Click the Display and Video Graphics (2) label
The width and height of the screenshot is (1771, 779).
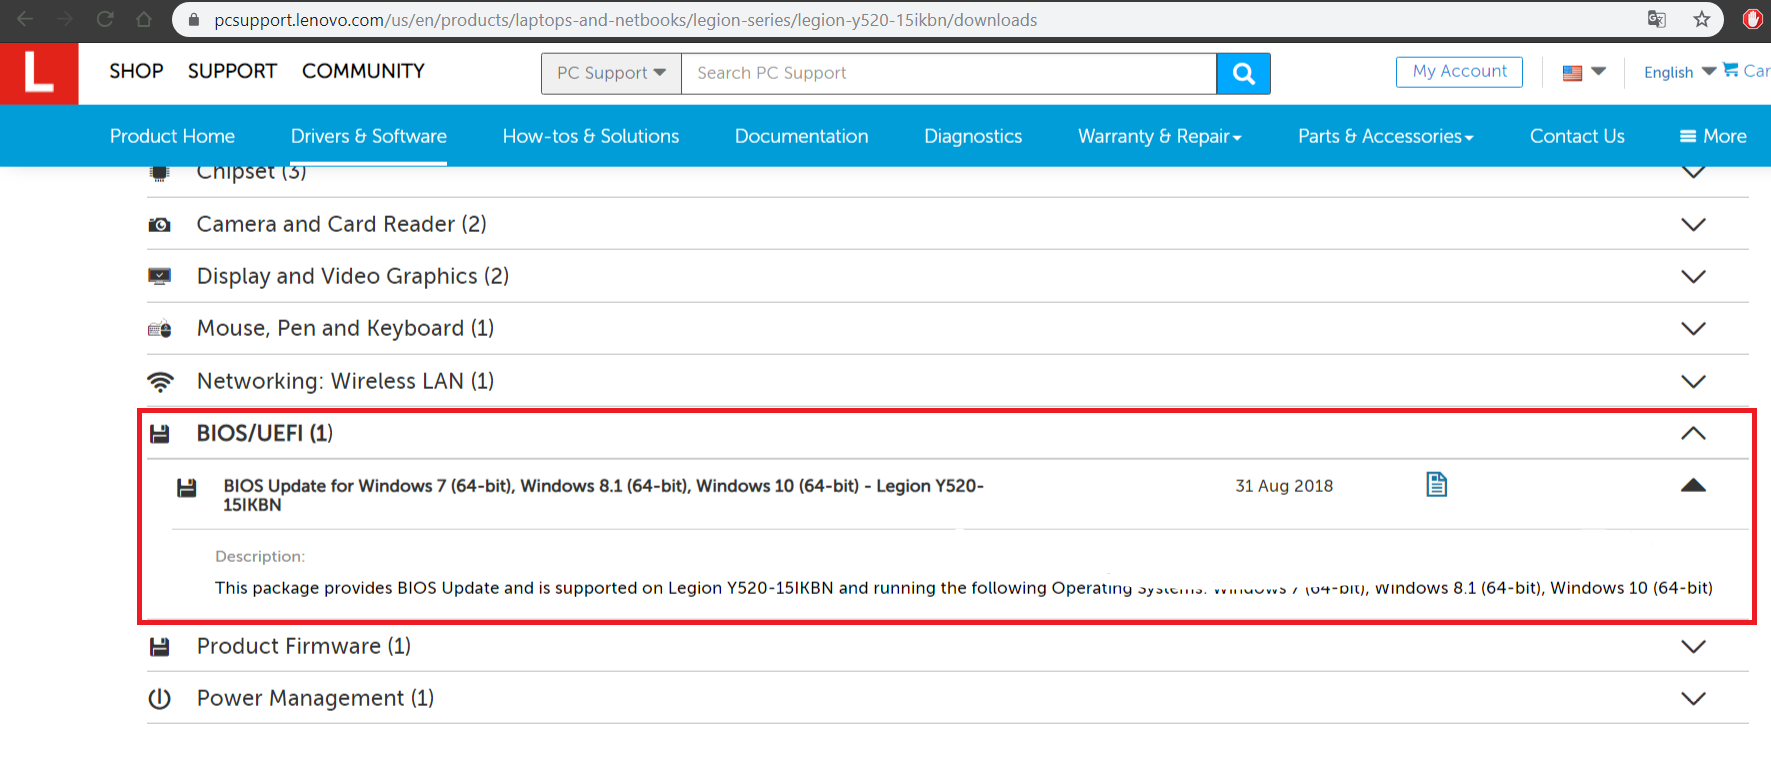coord(353,276)
